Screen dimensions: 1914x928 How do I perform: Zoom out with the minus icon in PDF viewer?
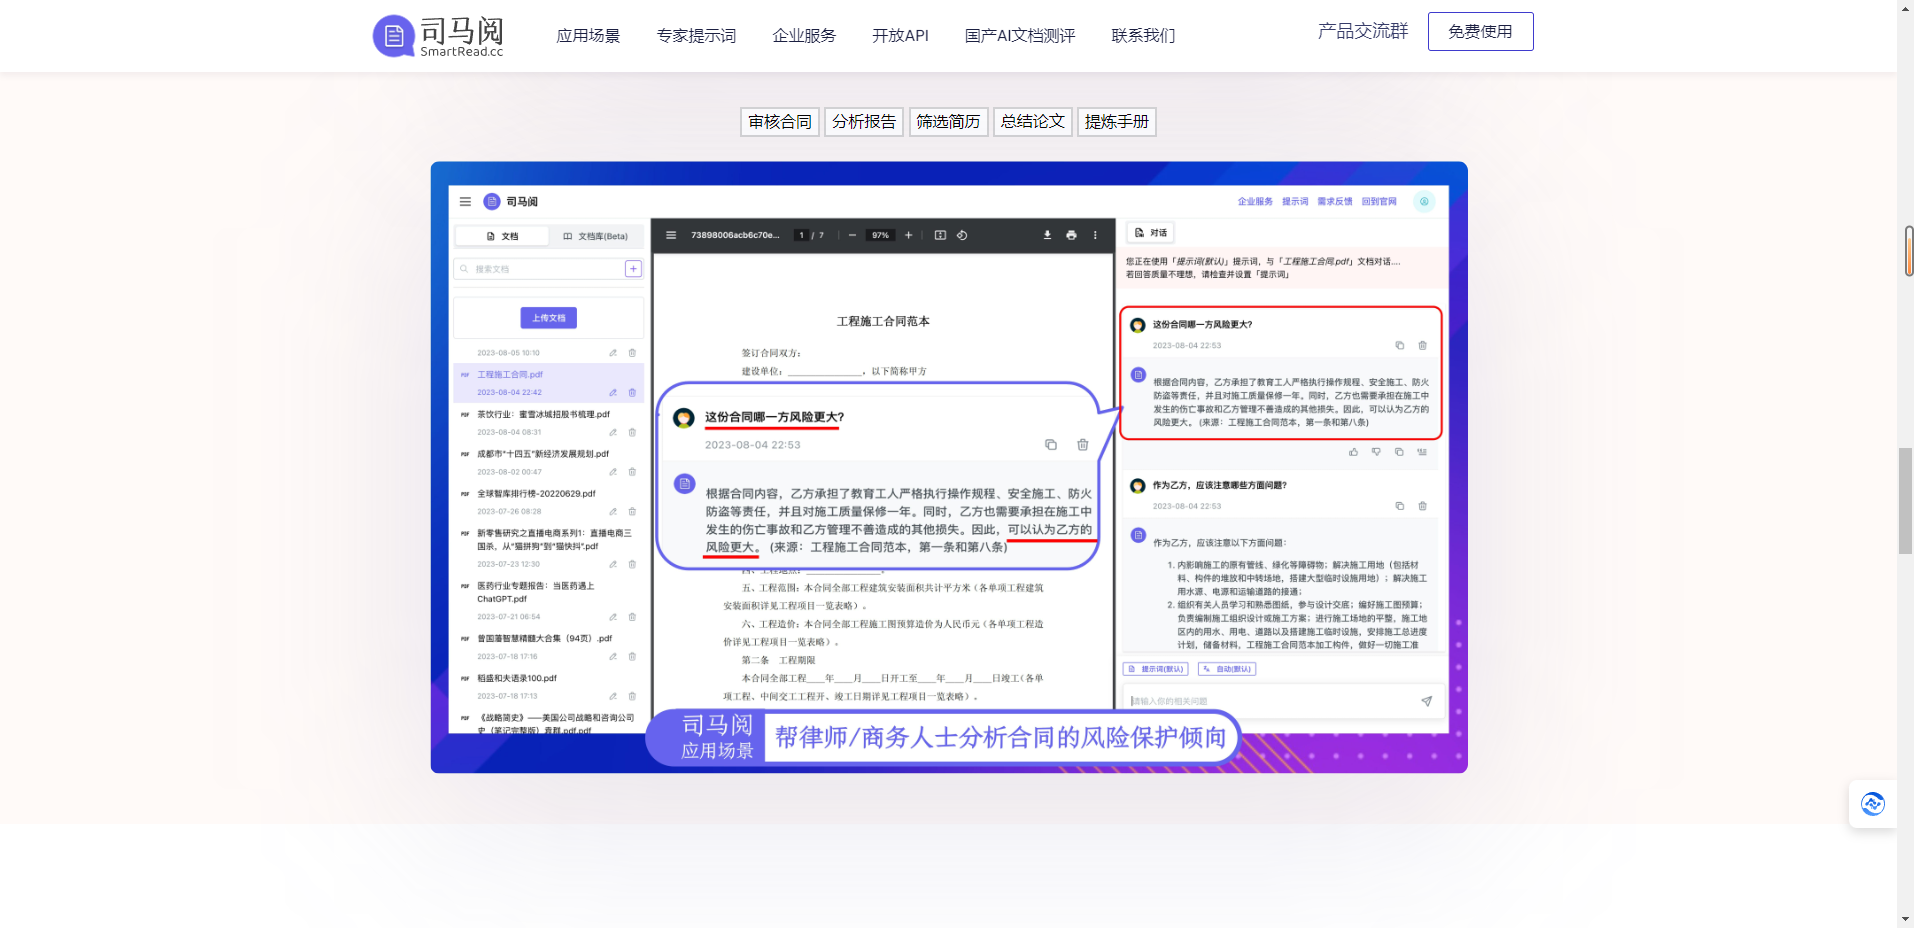pos(852,235)
